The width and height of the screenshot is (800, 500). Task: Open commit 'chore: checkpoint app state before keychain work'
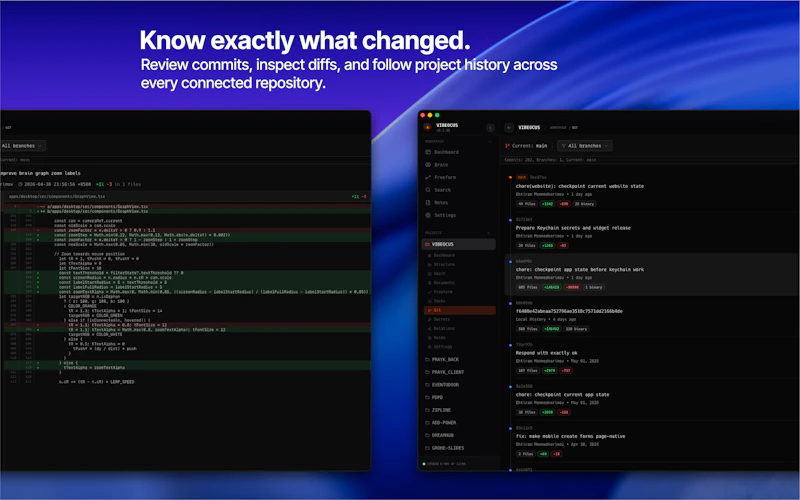pyautogui.click(x=580, y=269)
